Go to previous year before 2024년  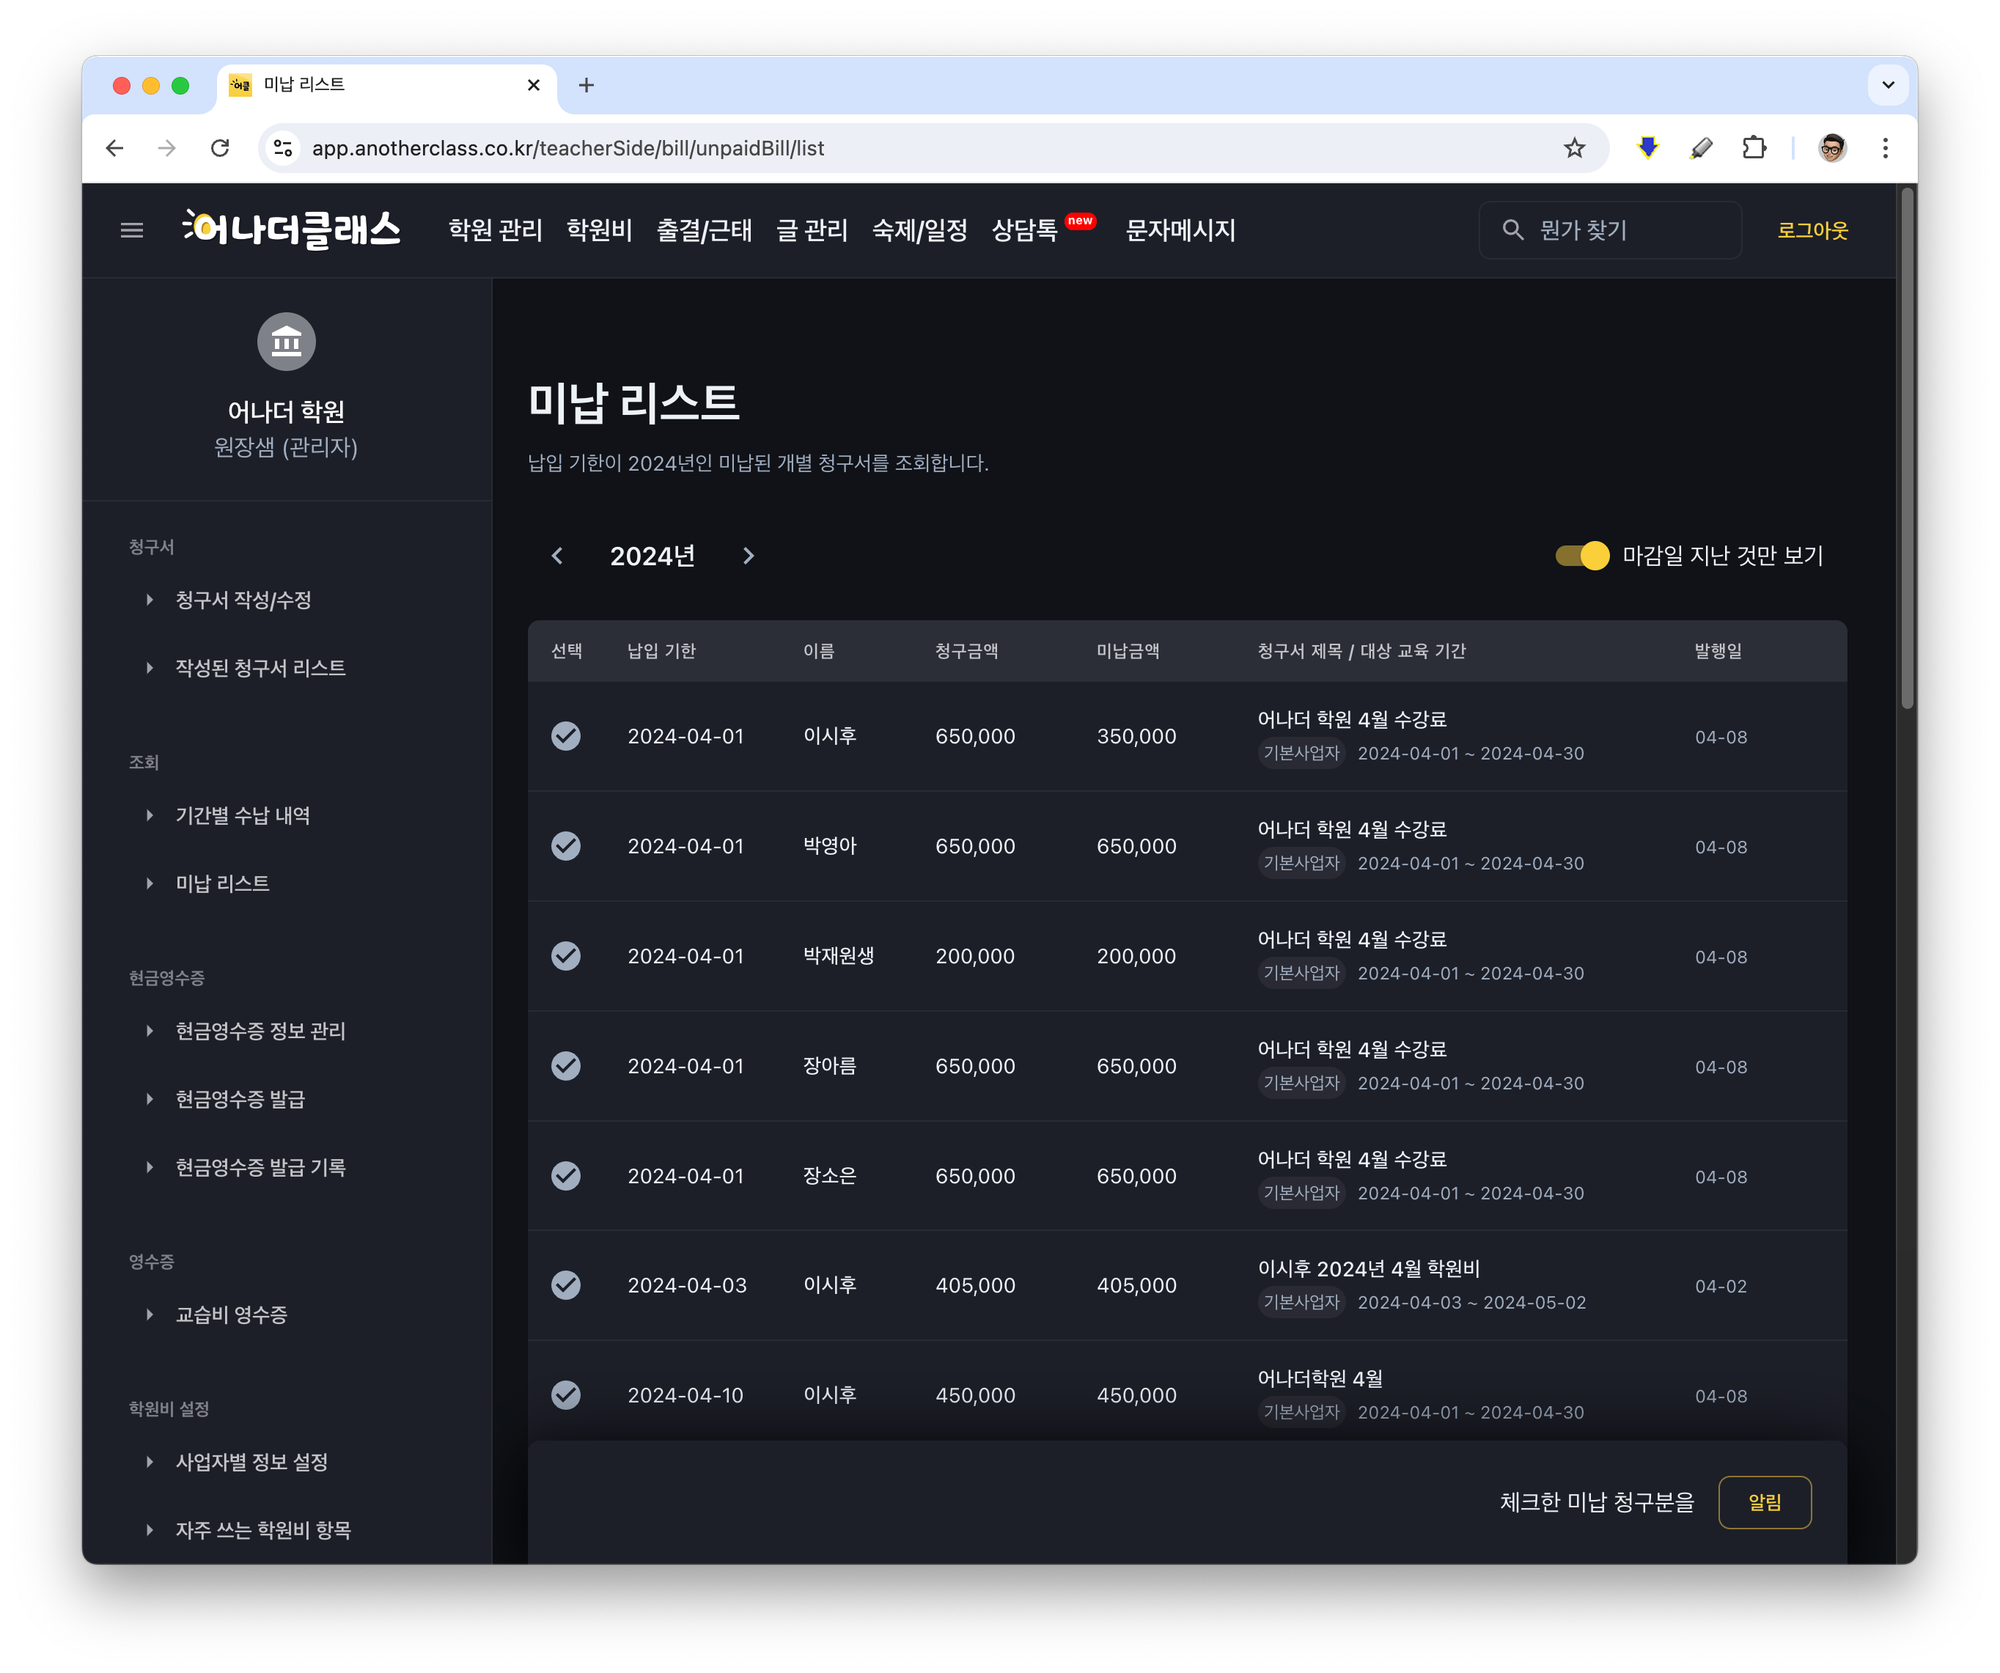pyautogui.click(x=558, y=556)
